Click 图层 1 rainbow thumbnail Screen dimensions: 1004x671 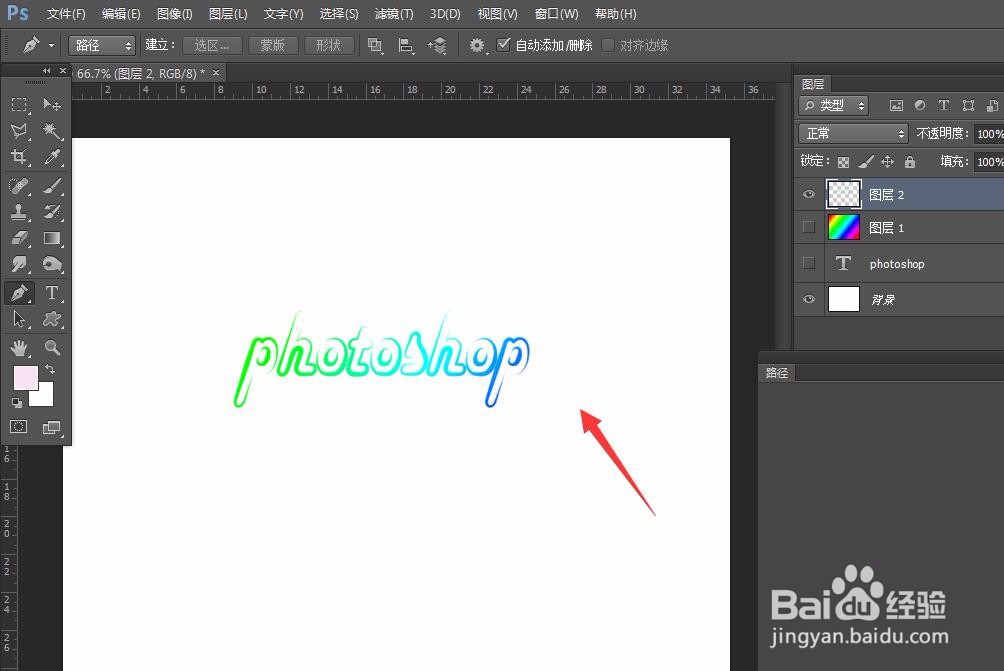point(843,227)
